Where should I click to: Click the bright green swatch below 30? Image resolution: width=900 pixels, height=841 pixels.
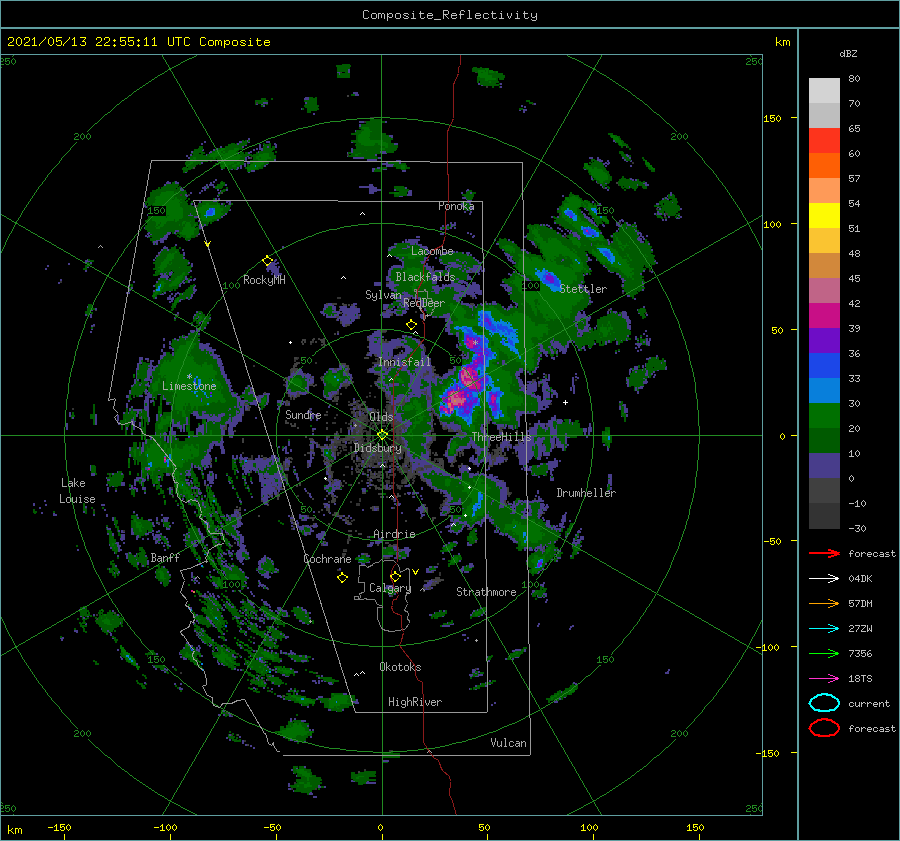point(824,416)
